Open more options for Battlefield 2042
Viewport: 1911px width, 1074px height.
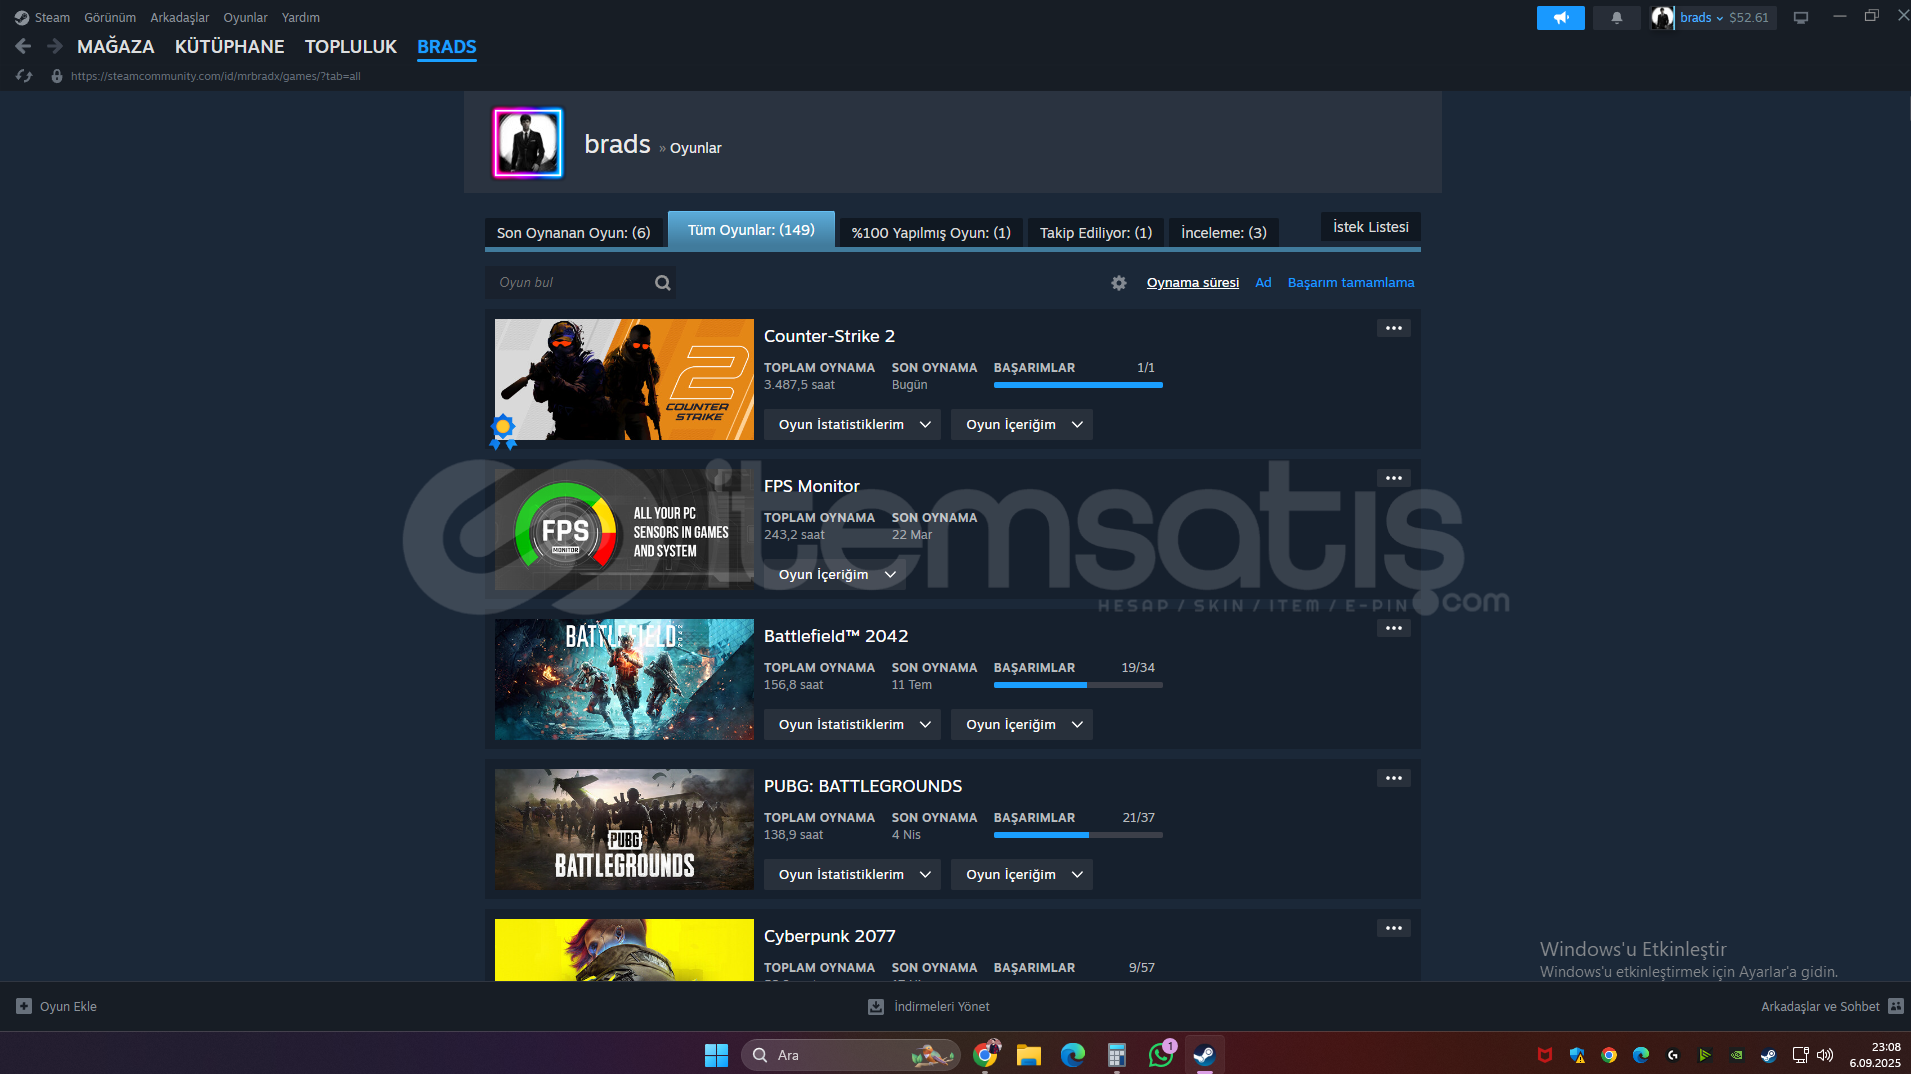(x=1393, y=628)
